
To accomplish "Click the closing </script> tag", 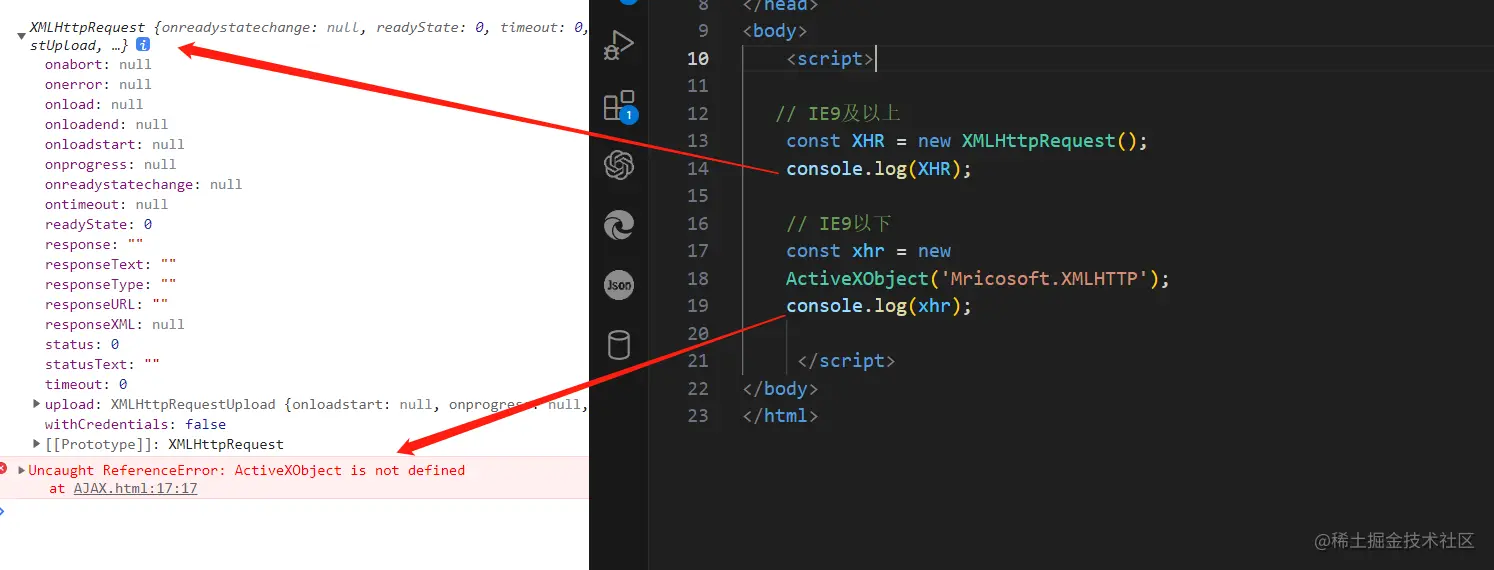I will tap(846, 361).
